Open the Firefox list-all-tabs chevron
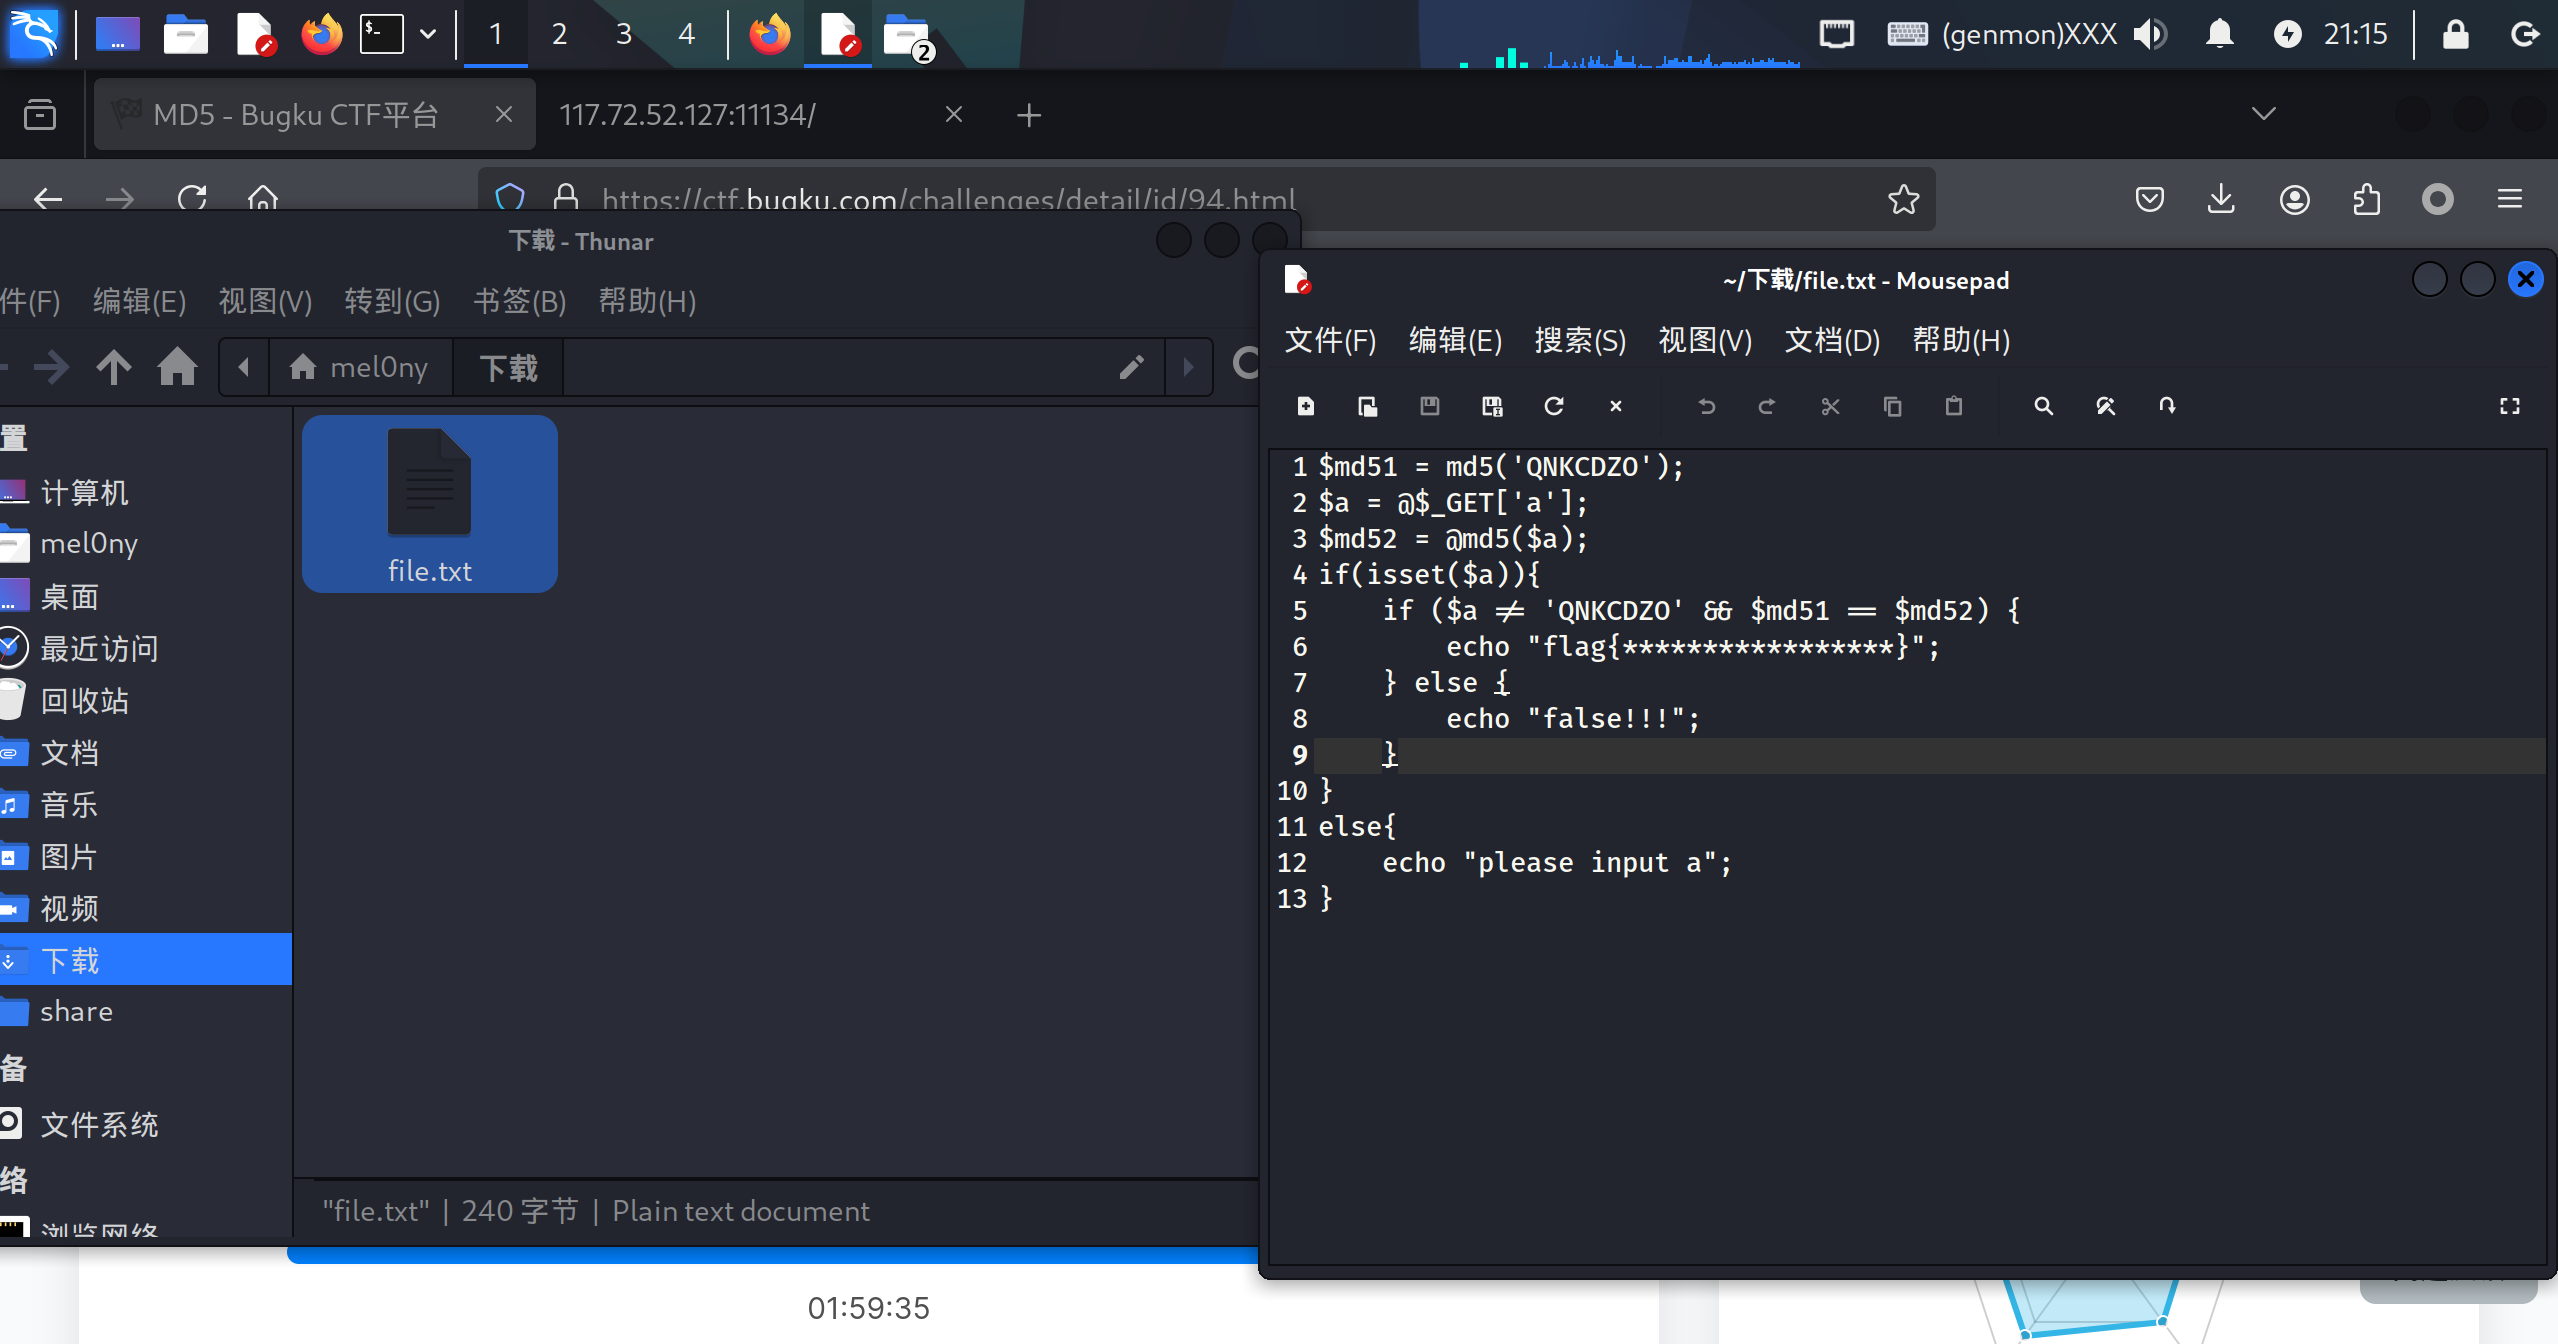The width and height of the screenshot is (2558, 1344). [2263, 114]
